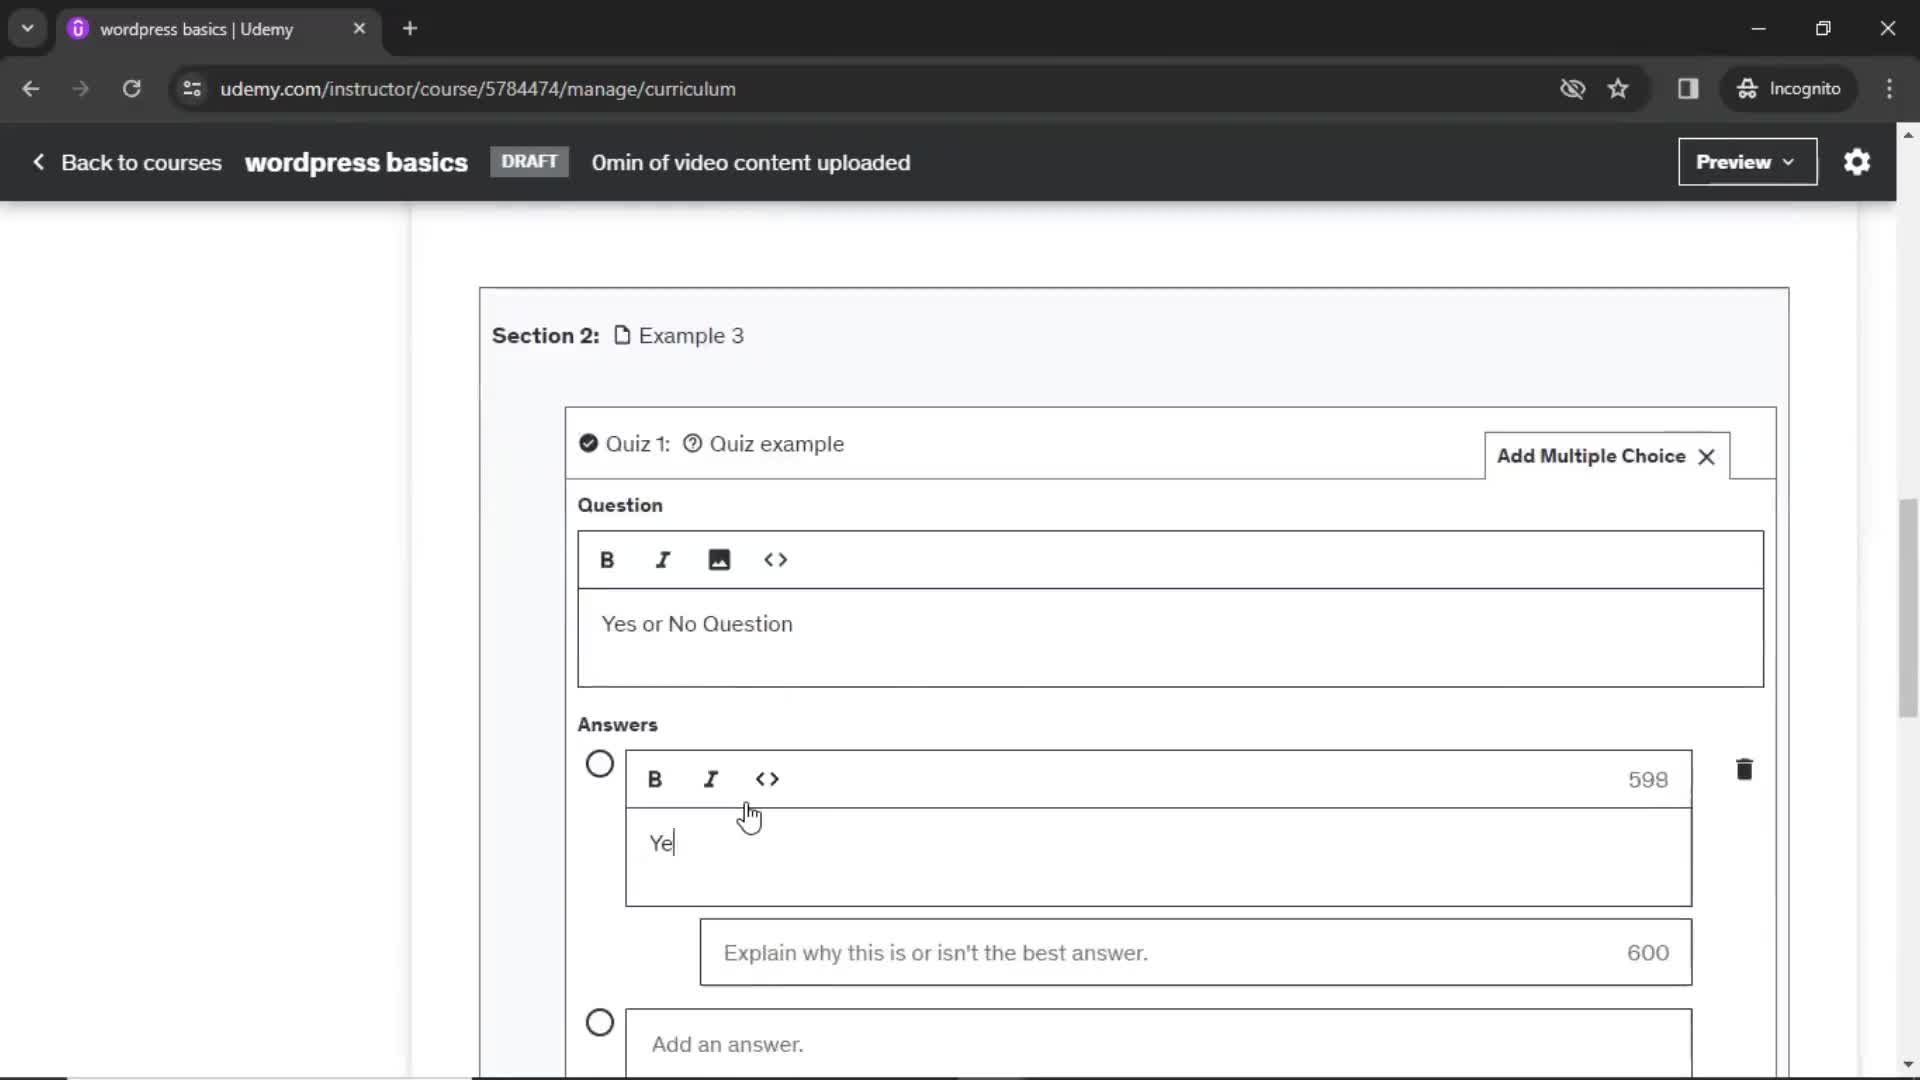Click the Delete answer icon on right
Image resolution: width=1920 pixels, height=1080 pixels.
(1745, 769)
